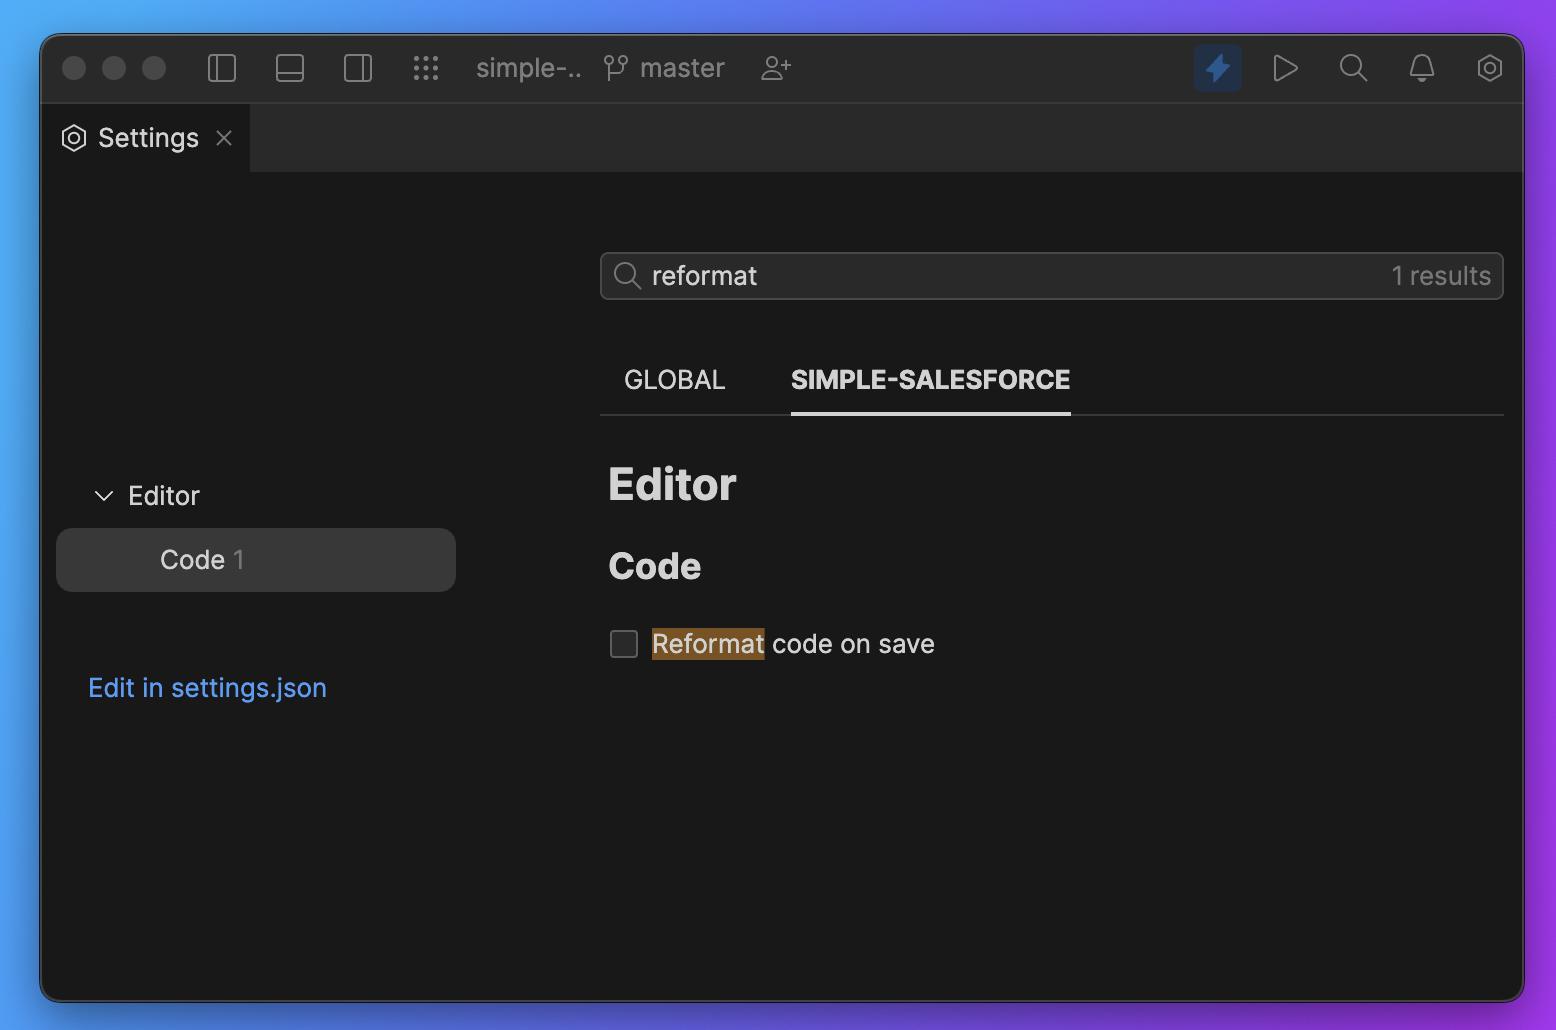Image resolution: width=1556 pixels, height=1030 pixels.
Task: Toggle the right sidebar panel icon
Action: [x=358, y=68]
